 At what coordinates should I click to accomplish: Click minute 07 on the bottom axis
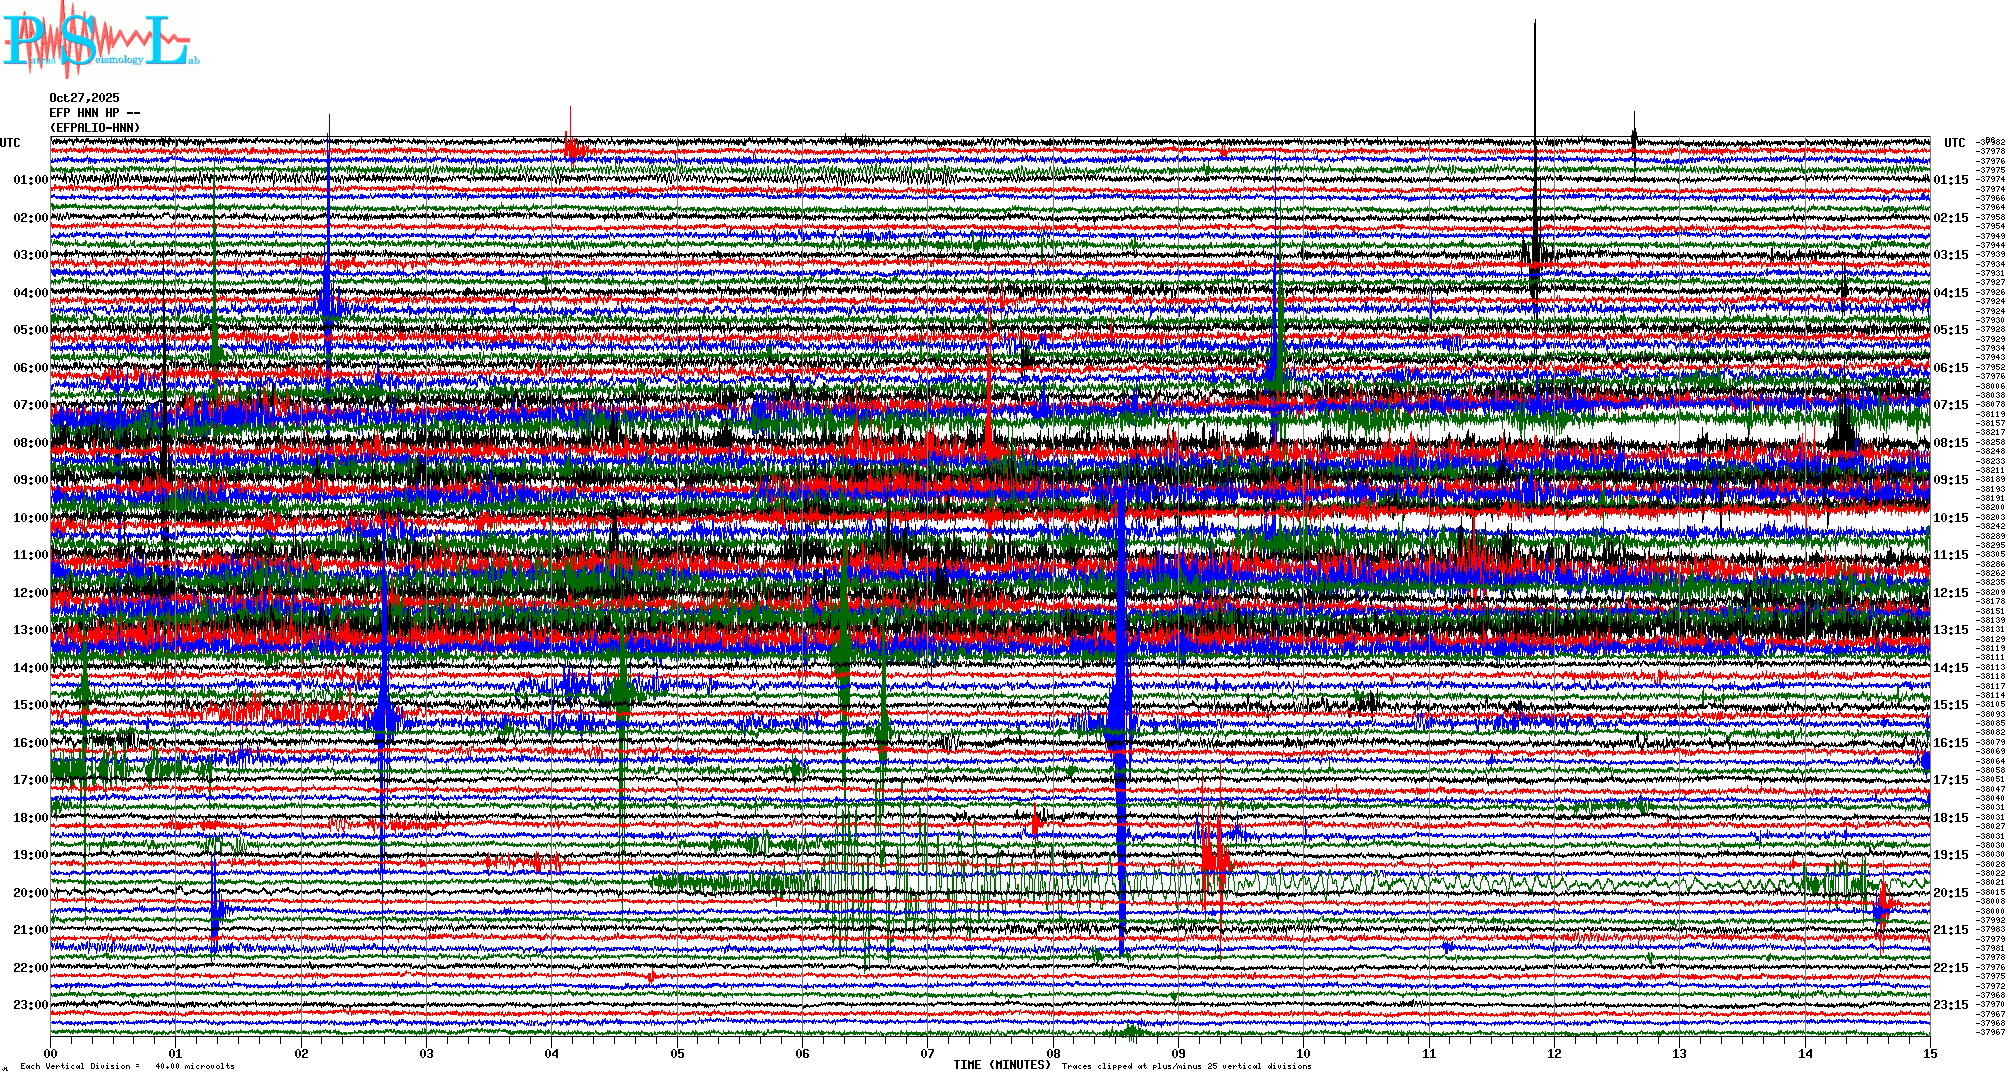pyautogui.click(x=928, y=1053)
